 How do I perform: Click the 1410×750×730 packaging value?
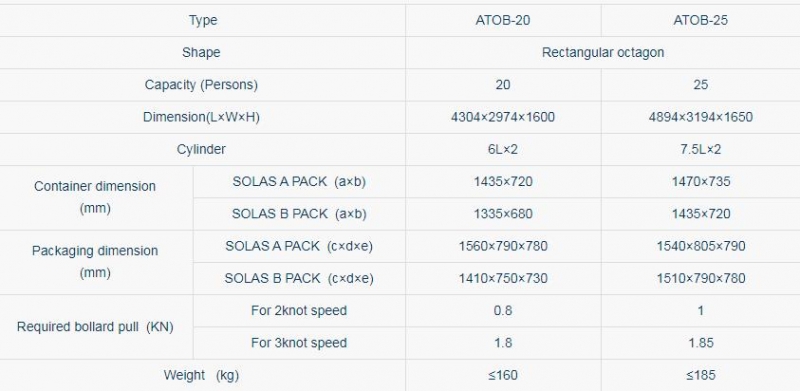point(503,279)
